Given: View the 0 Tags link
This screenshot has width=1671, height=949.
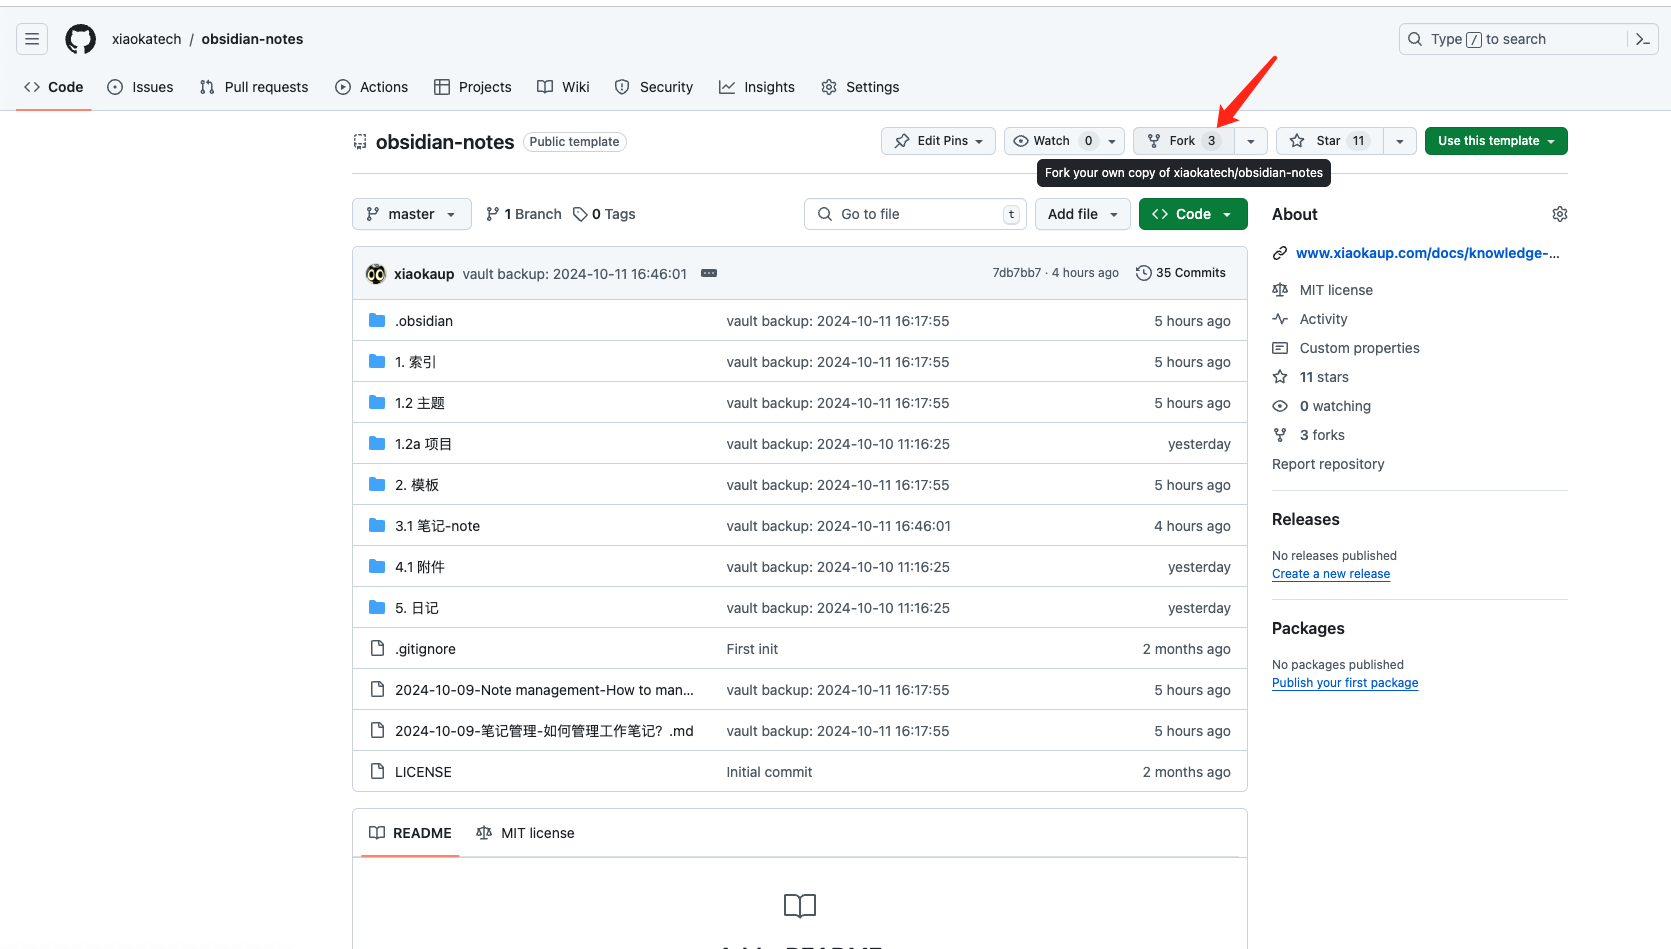Looking at the screenshot, I should pyautogui.click(x=604, y=214).
